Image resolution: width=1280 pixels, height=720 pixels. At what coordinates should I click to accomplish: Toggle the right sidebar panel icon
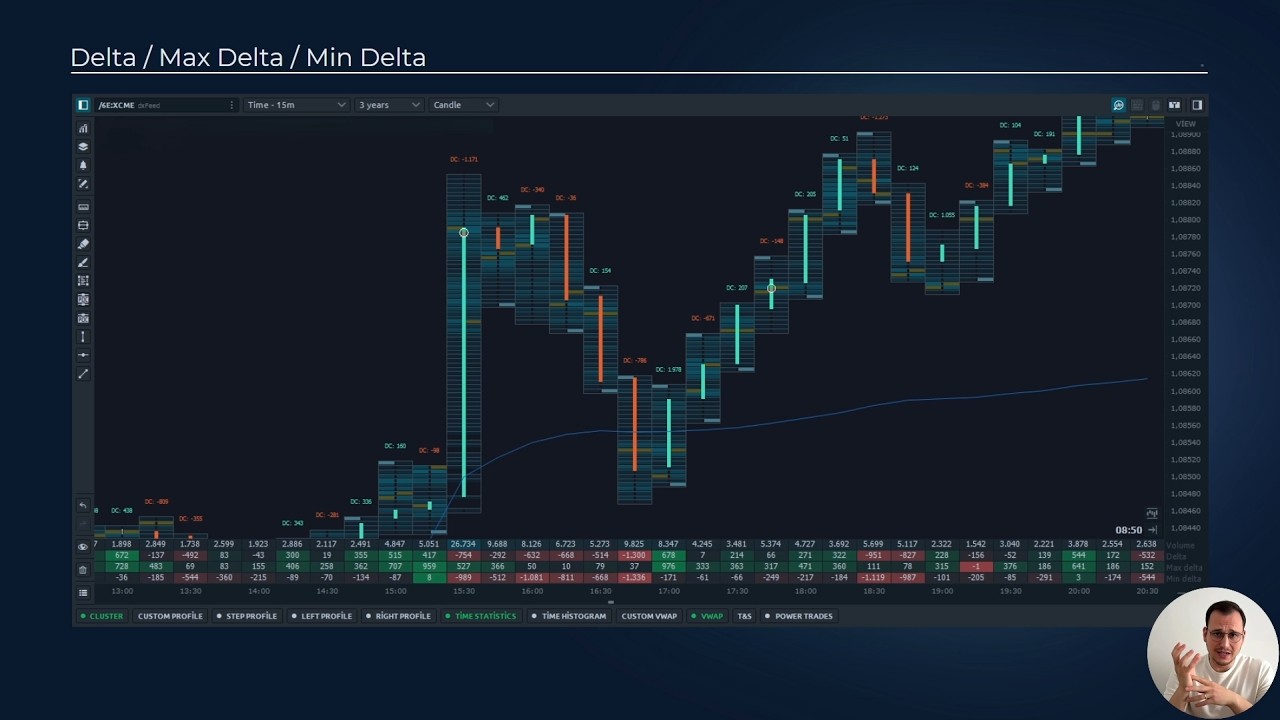point(1197,105)
